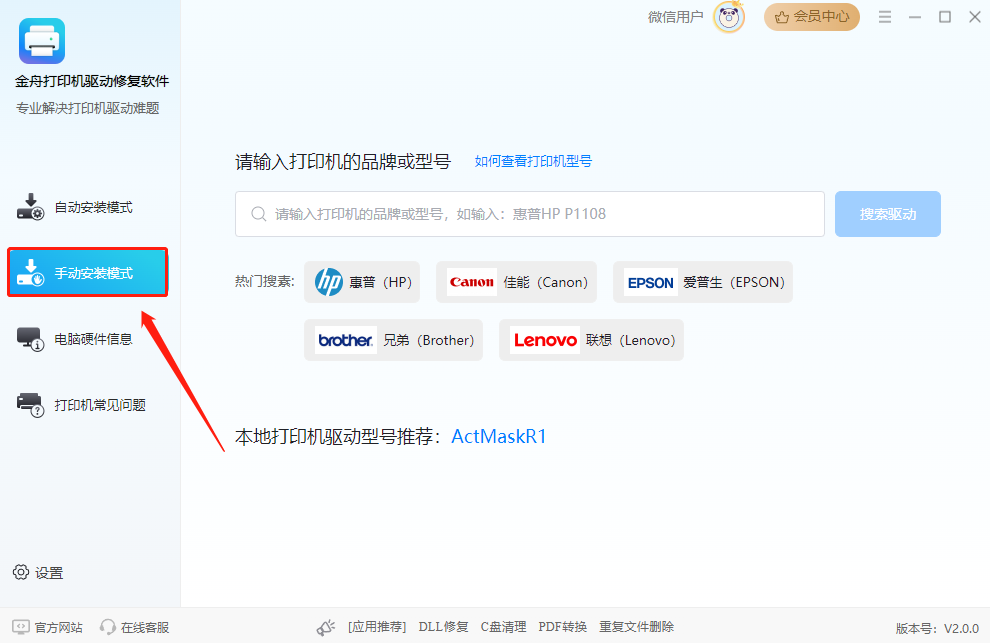Screen dimensions: 990x643
Task: Click the magnifier icon in search box
Action: pos(258,214)
